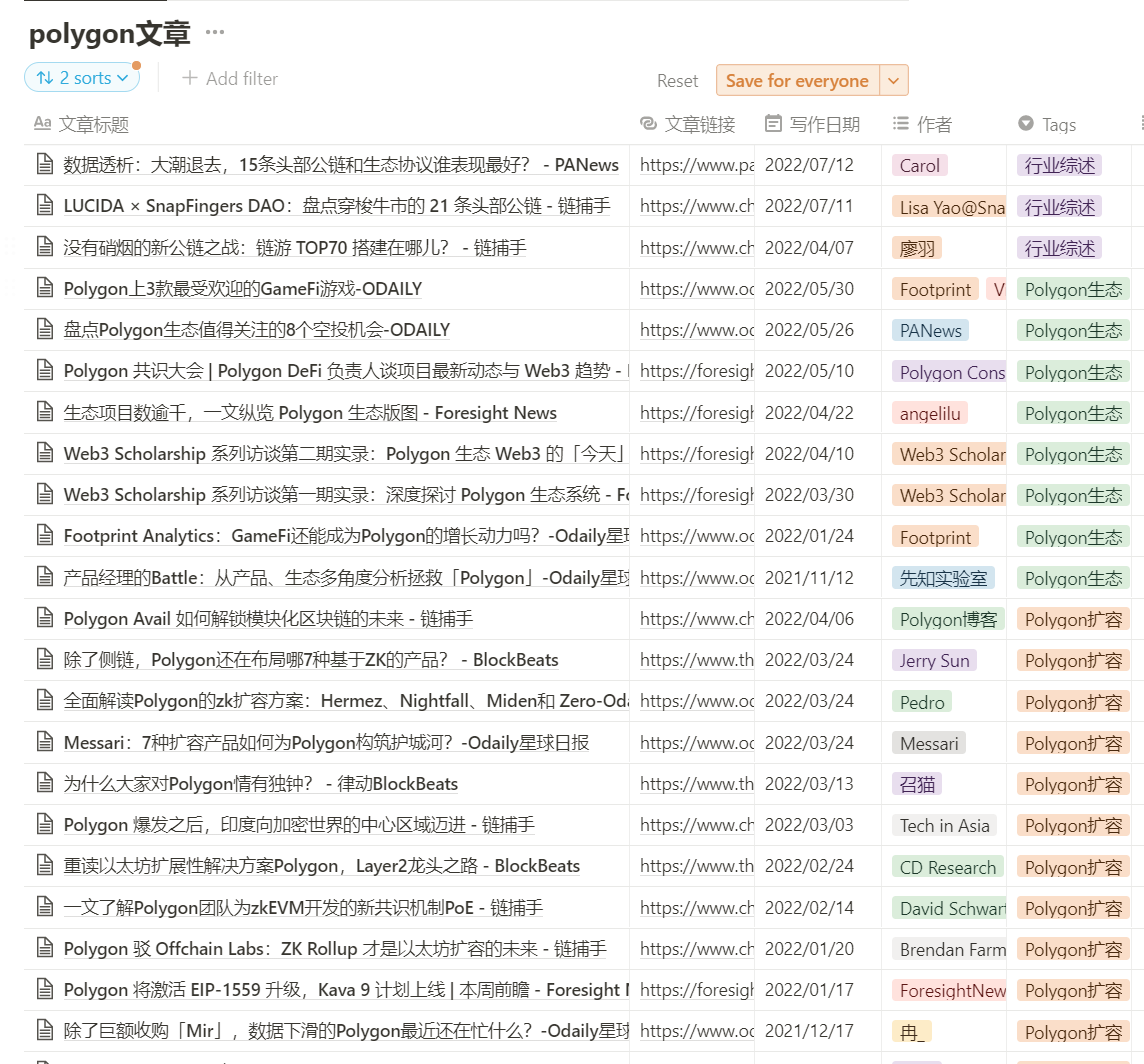Screen dimensions: 1144x1064
Task: Click Add filter
Action: click(230, 79)
